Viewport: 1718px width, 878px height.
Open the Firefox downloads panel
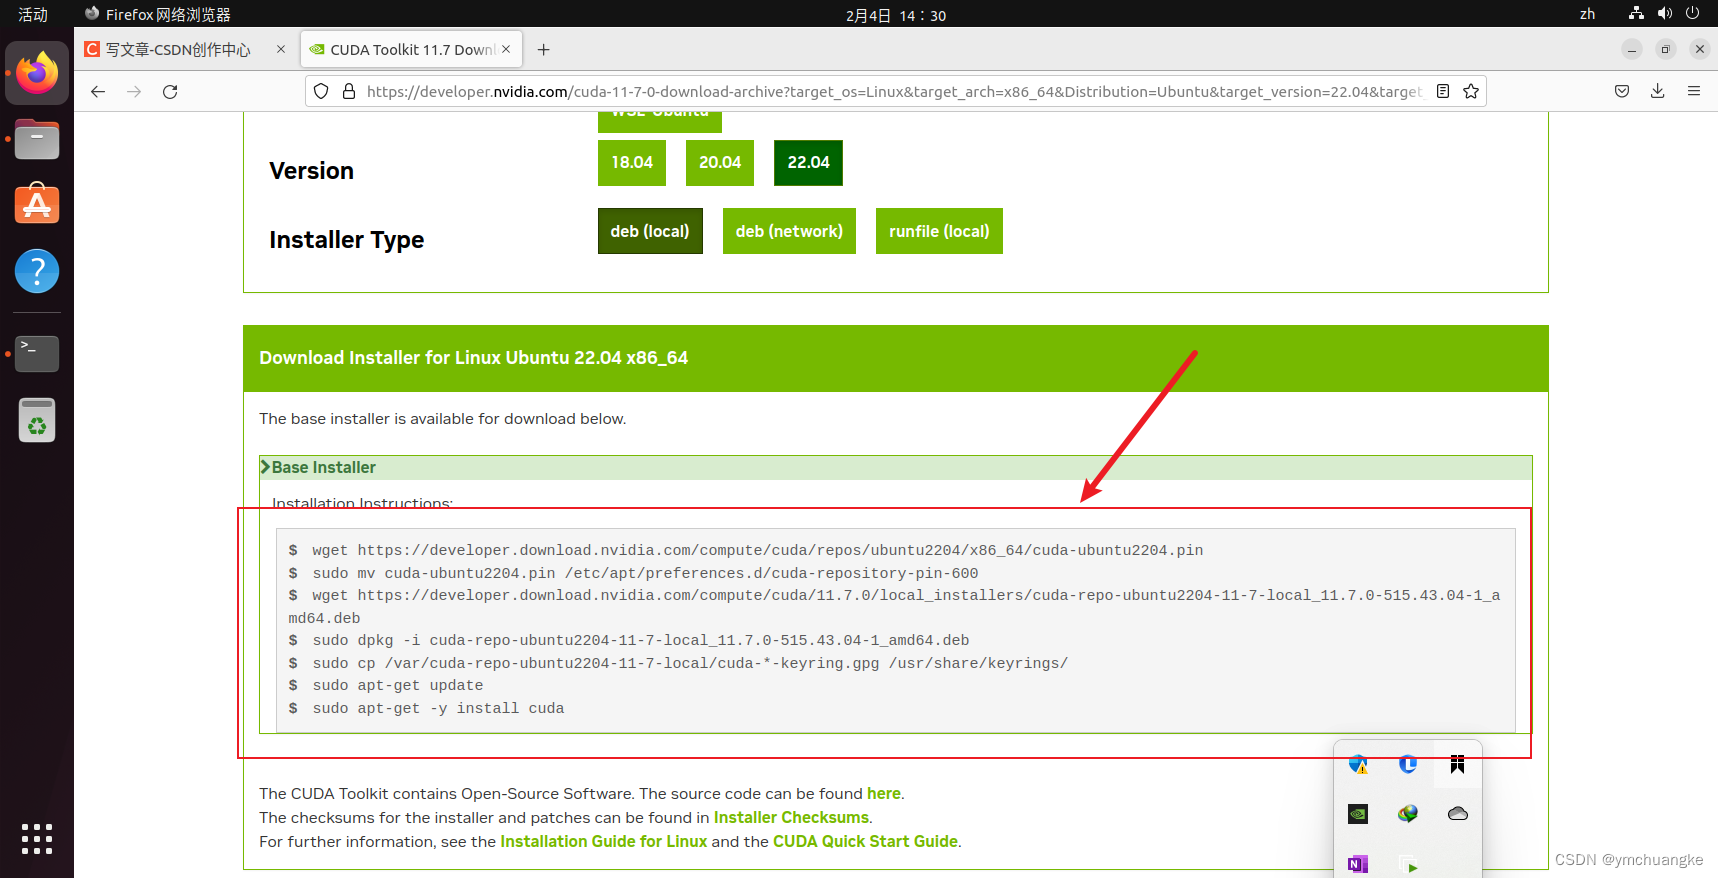(1658, 91)
